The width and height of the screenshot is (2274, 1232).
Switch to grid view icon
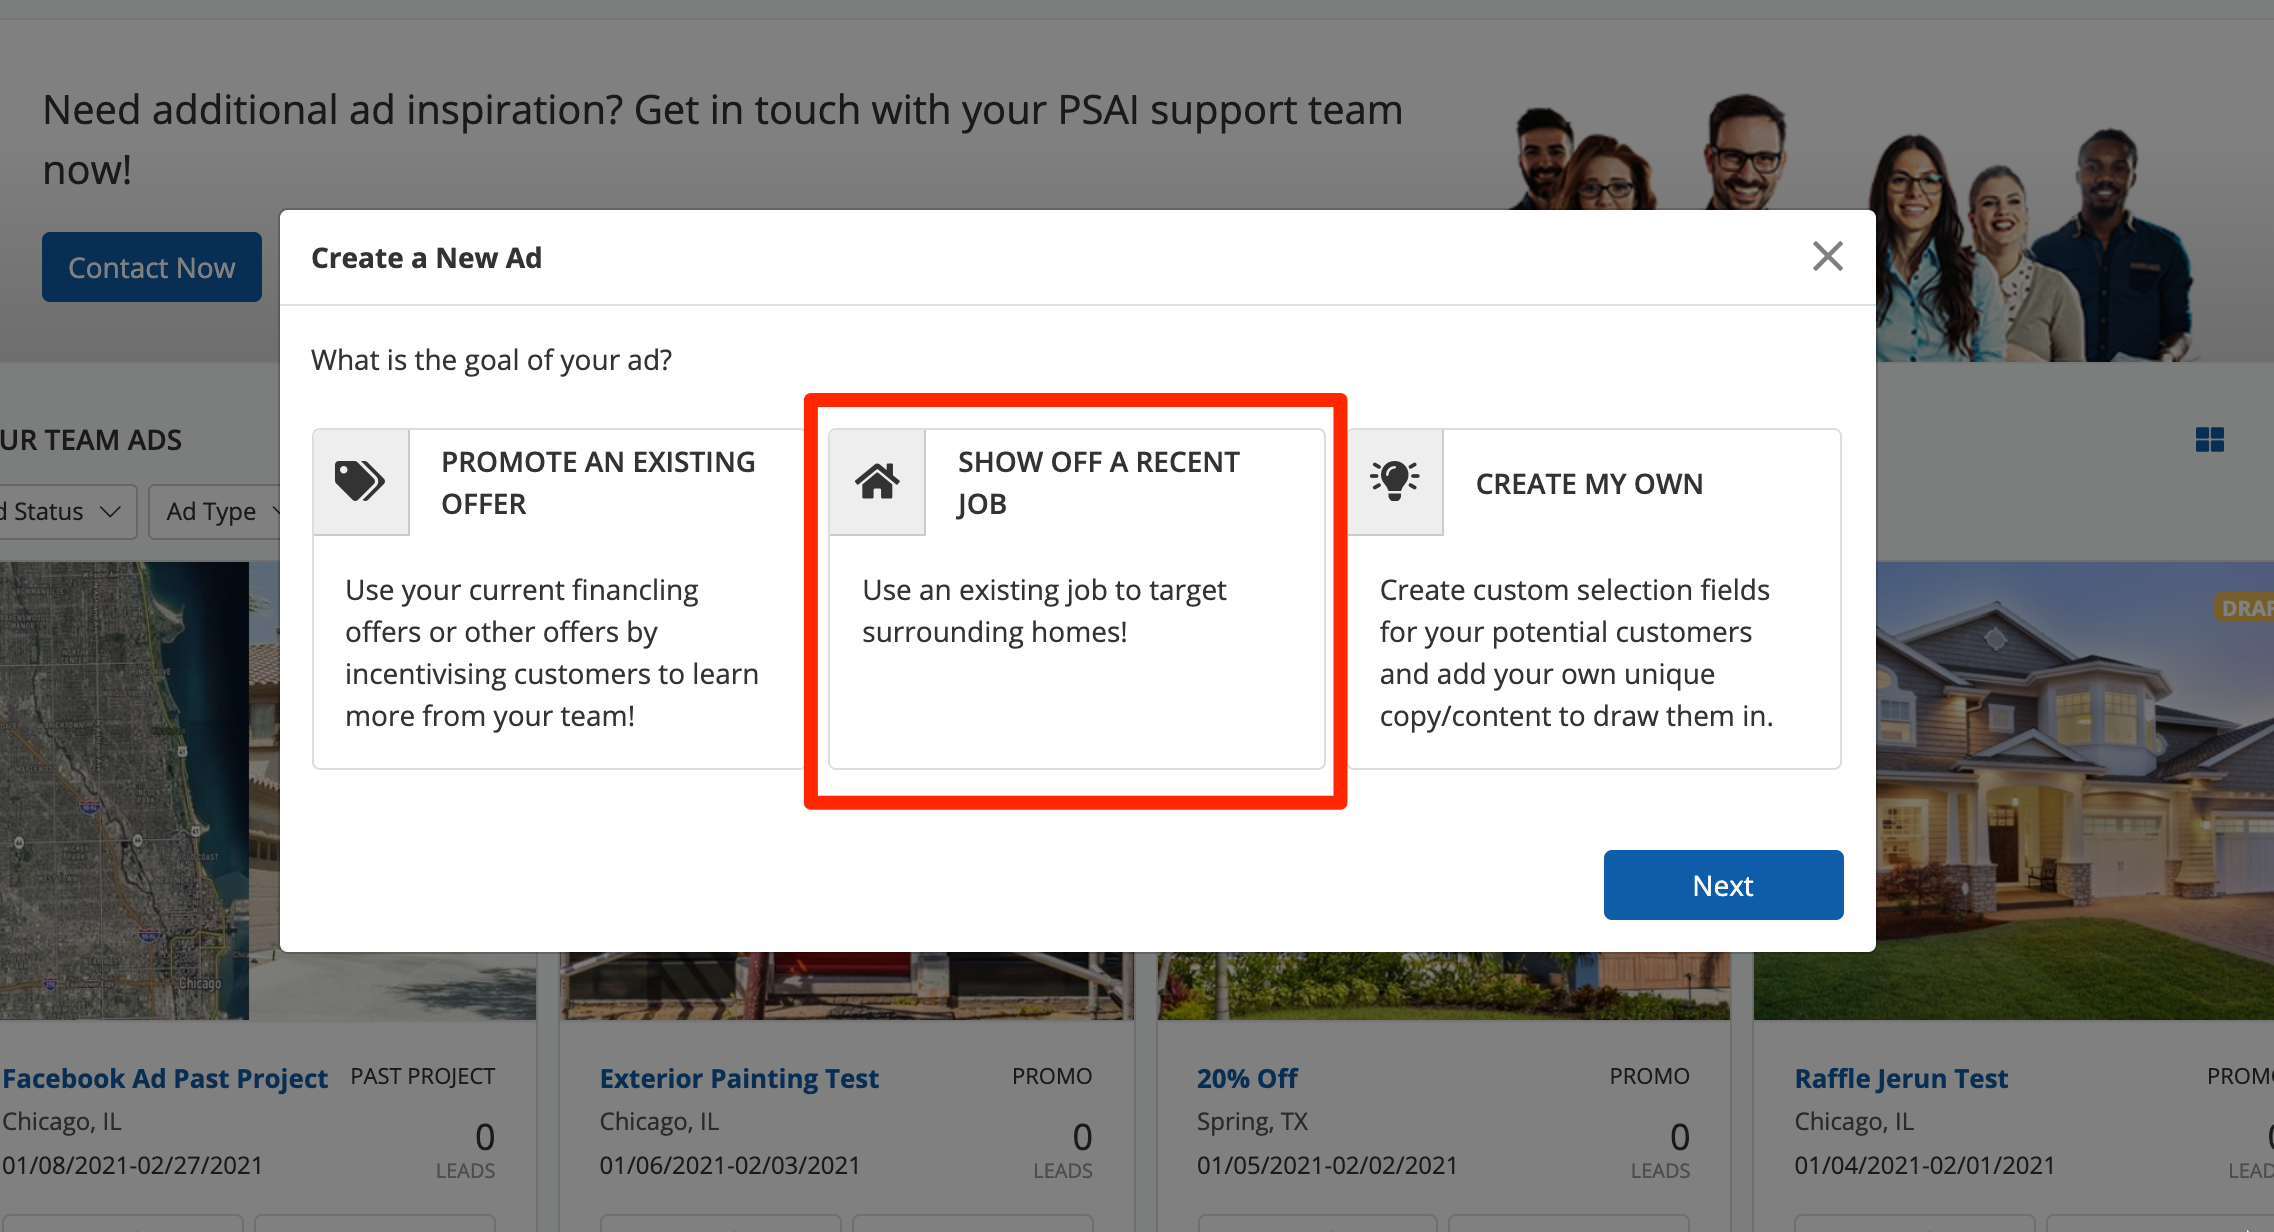2209,440
